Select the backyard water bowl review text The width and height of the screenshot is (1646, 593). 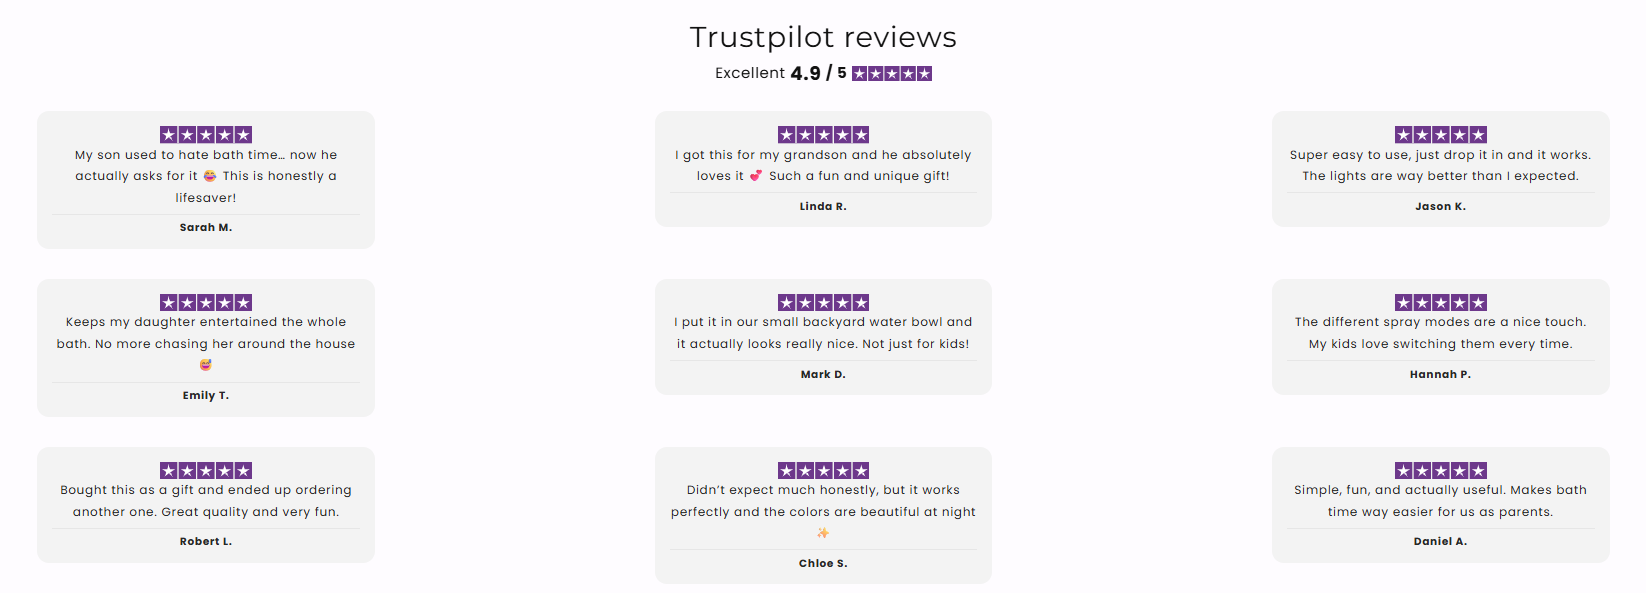(823, 333)
